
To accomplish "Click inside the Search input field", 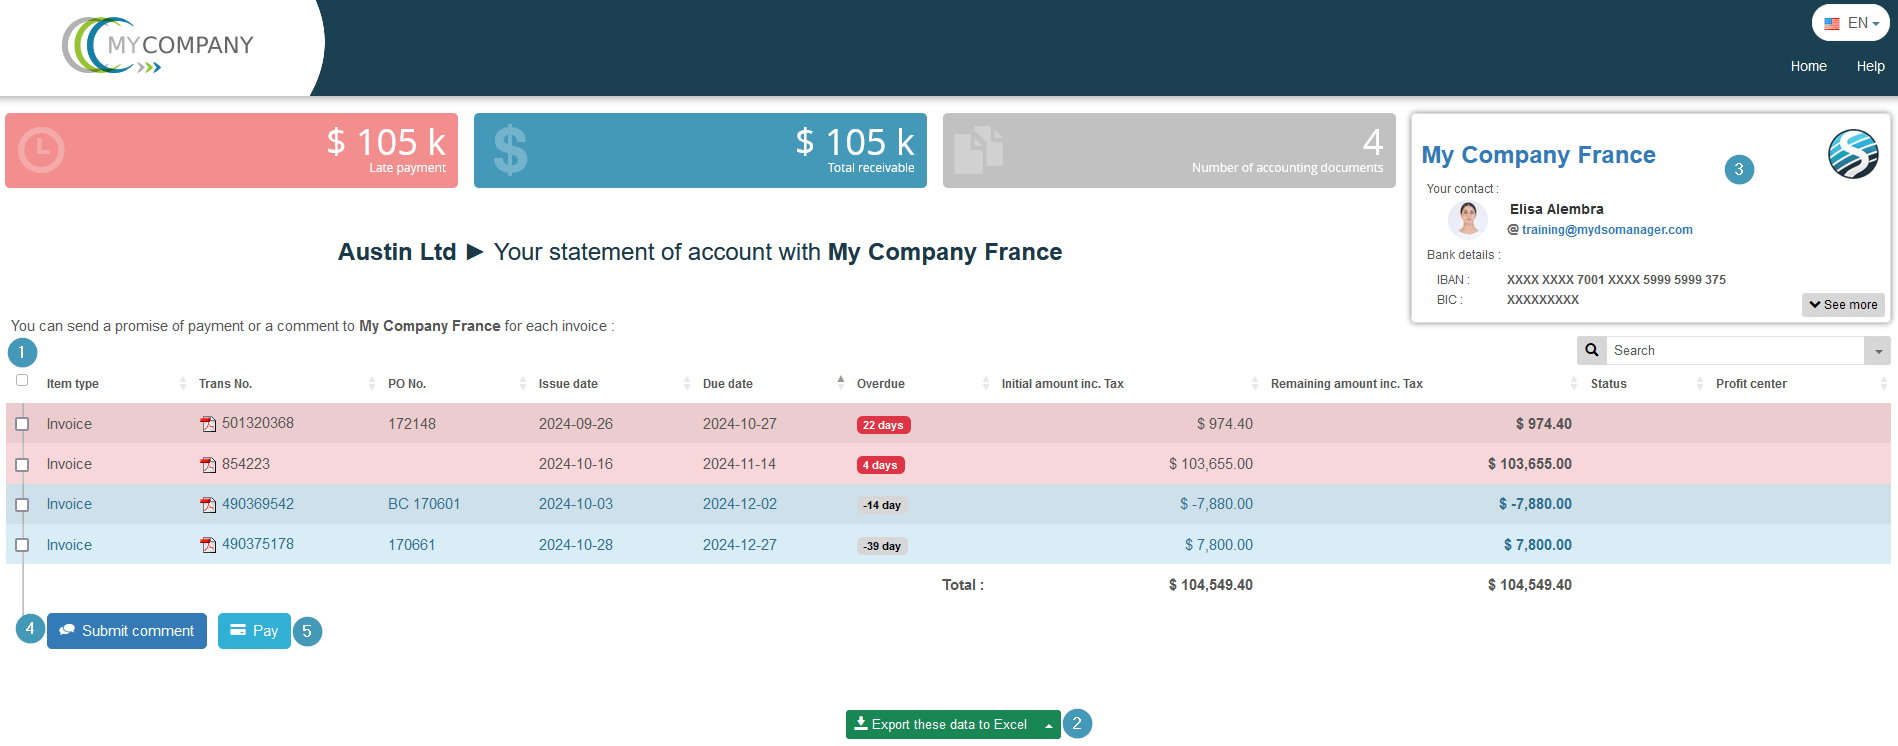I will (1734, 351).
